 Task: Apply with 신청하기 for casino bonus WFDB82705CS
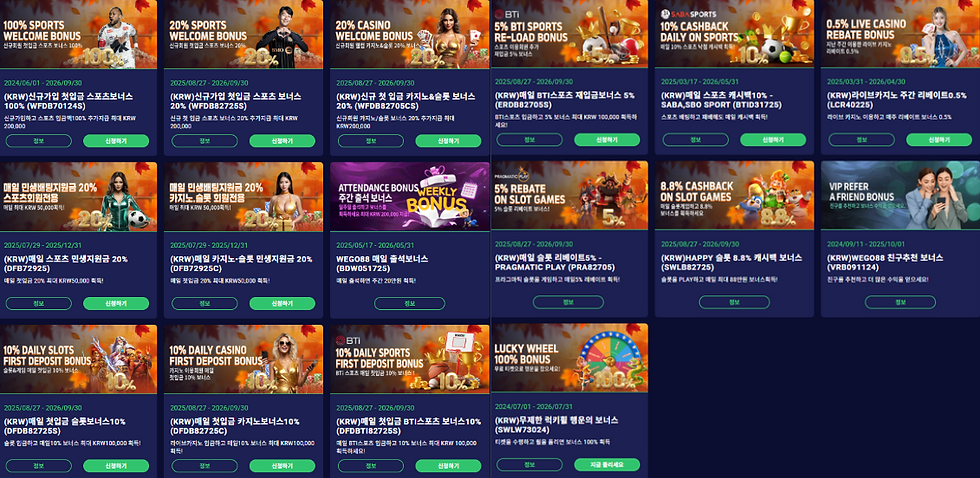coord(448,141)
